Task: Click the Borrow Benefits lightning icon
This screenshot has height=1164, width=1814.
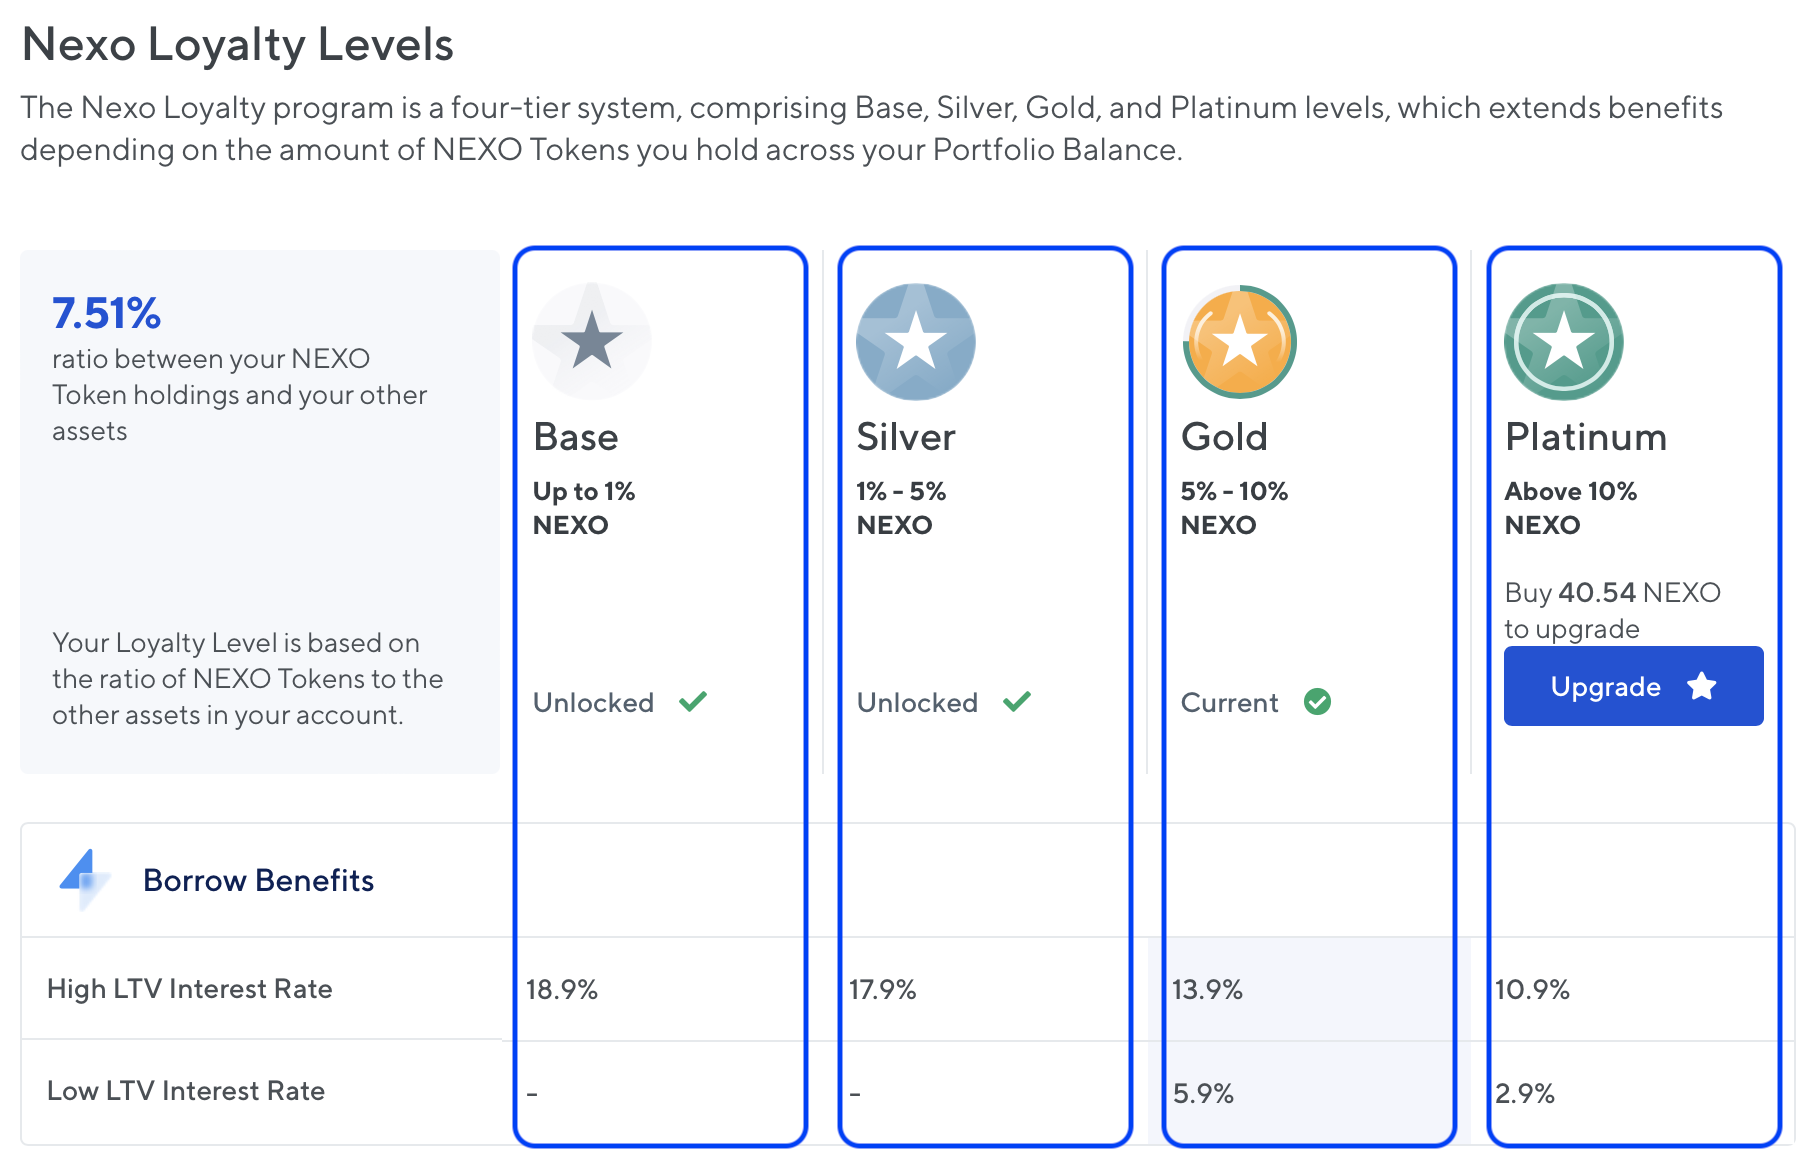Action: click(x=84, y=879)
